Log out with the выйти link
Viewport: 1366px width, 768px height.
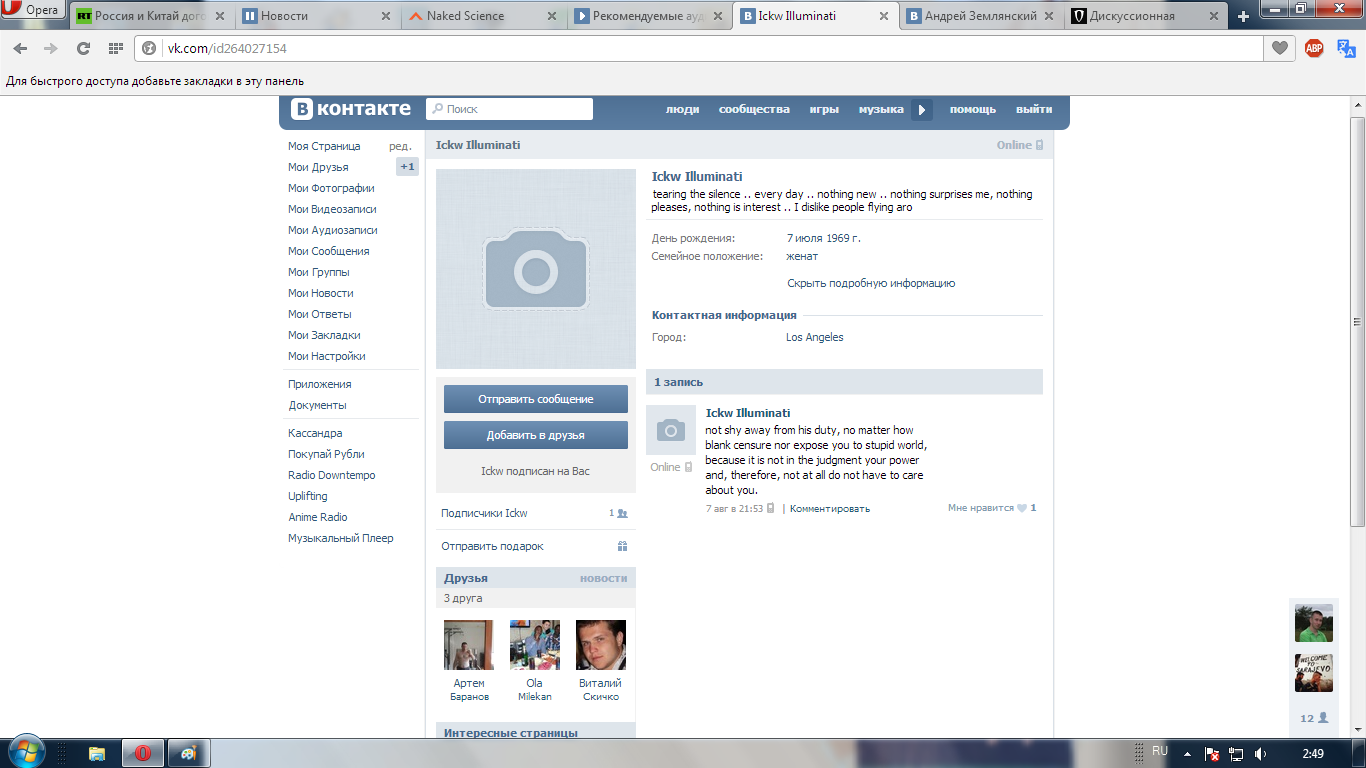1034,109
